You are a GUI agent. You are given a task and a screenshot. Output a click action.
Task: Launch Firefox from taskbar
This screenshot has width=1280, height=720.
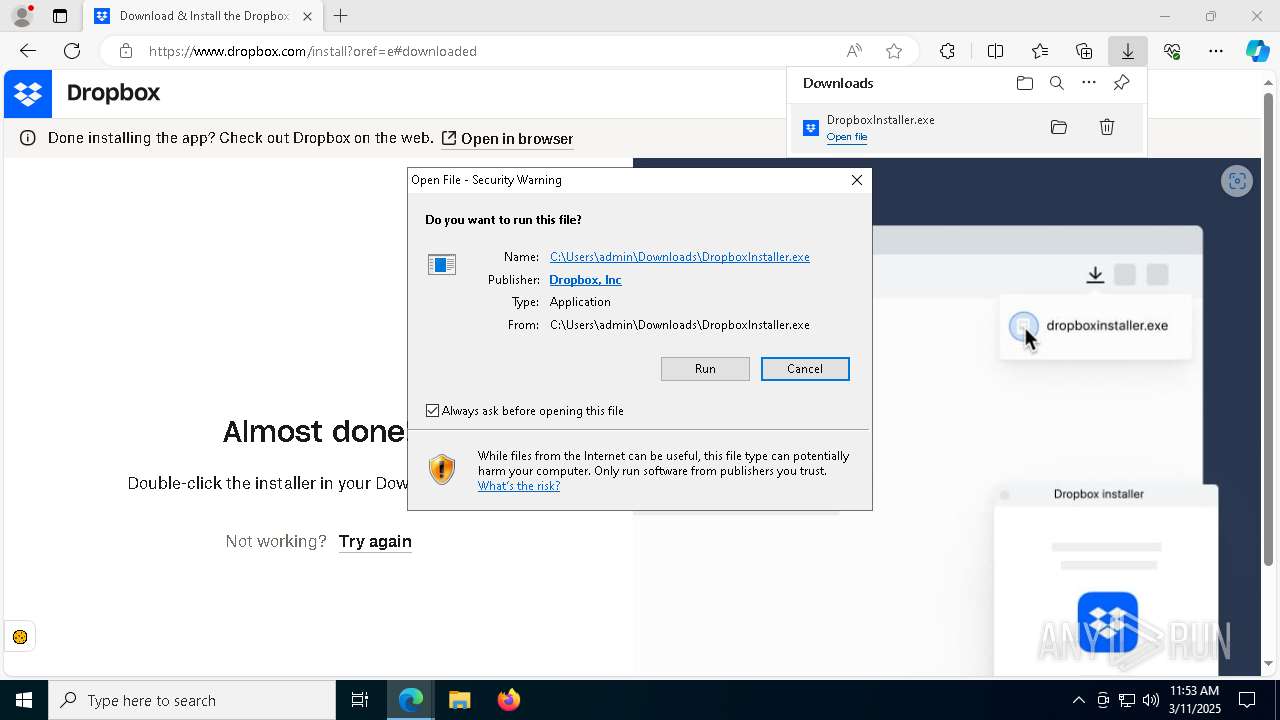pos(509,700)
